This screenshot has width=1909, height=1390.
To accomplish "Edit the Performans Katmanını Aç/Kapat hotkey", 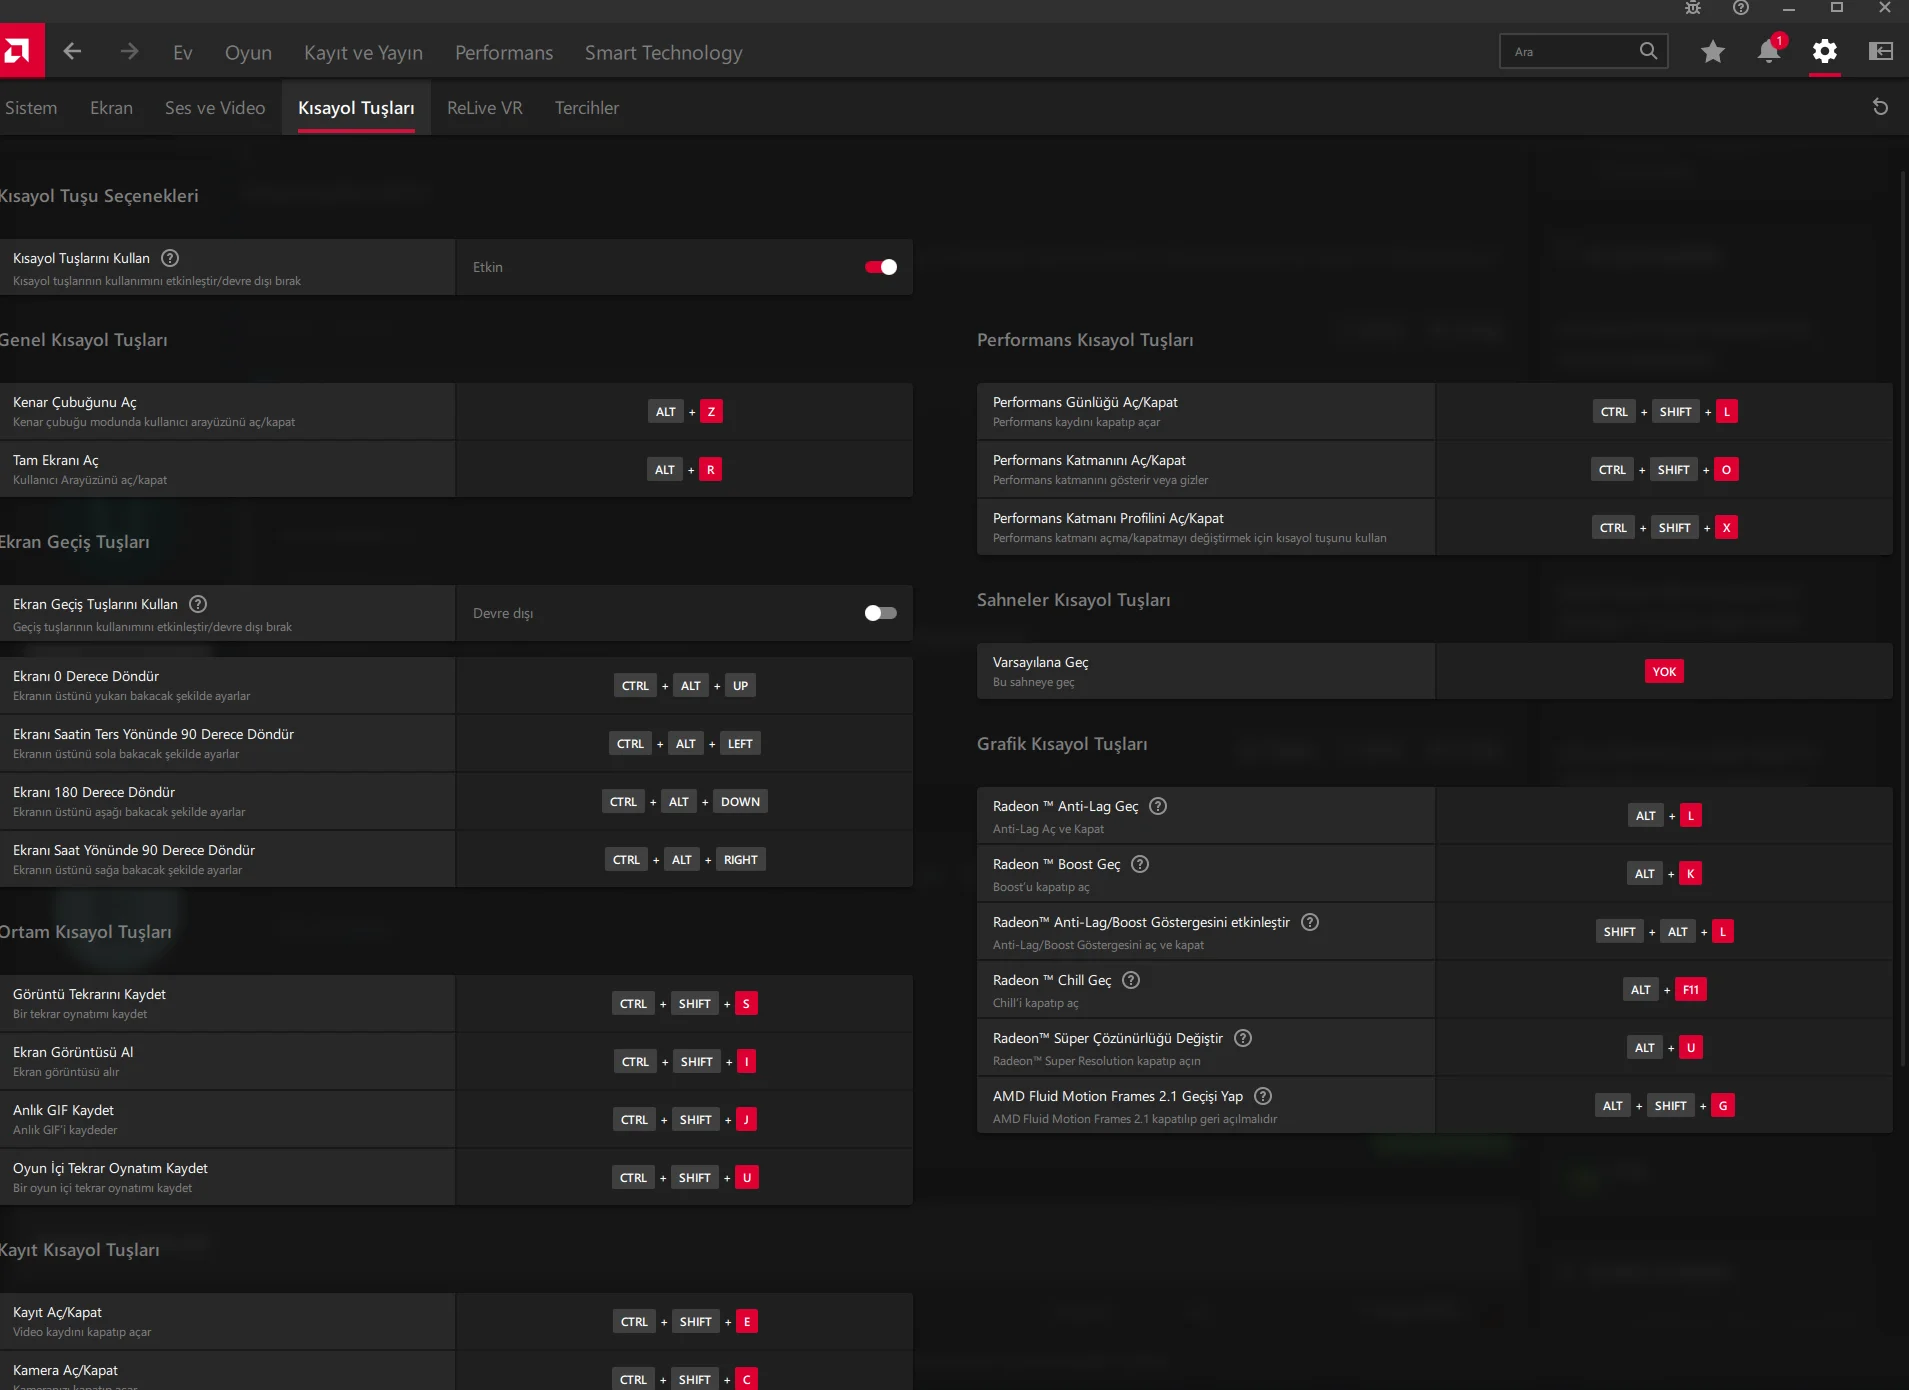I will 1665,470.
